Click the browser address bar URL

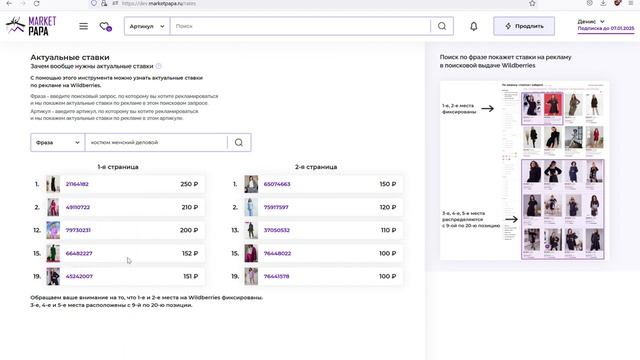click(159, 3)
